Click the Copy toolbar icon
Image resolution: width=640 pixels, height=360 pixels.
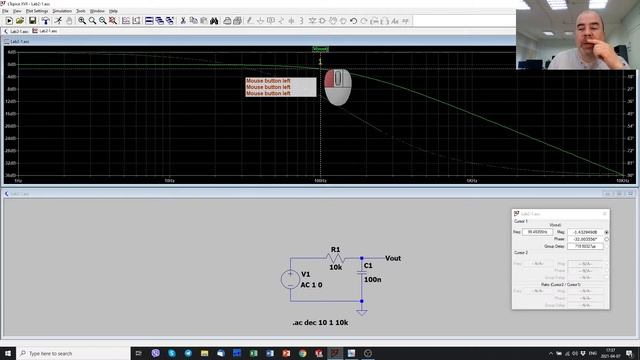[x=193, y=20]
